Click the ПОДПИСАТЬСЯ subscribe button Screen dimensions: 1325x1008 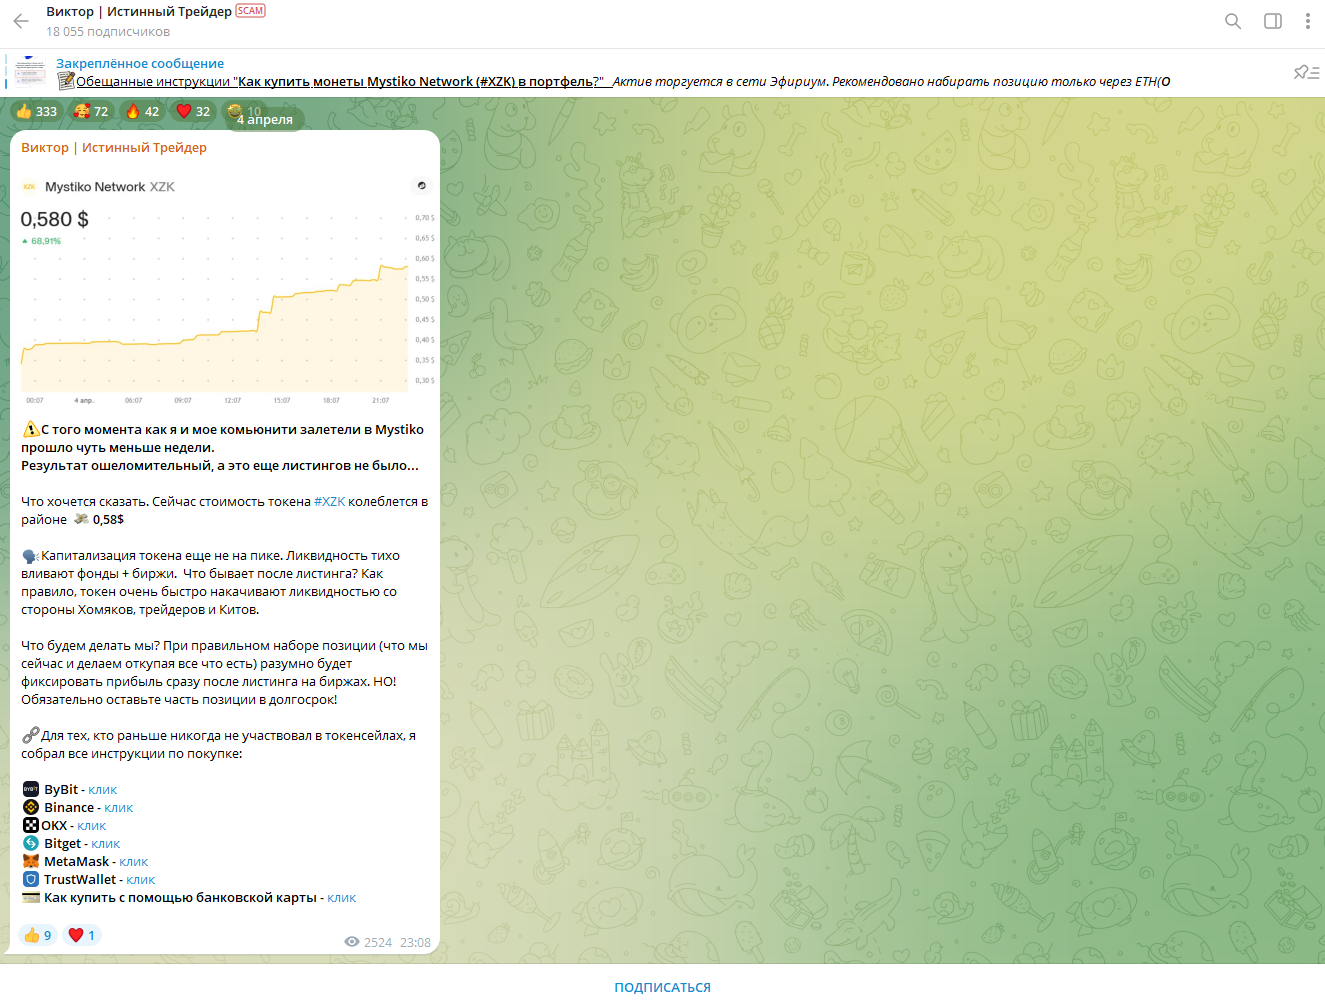(x=662, y=987)
